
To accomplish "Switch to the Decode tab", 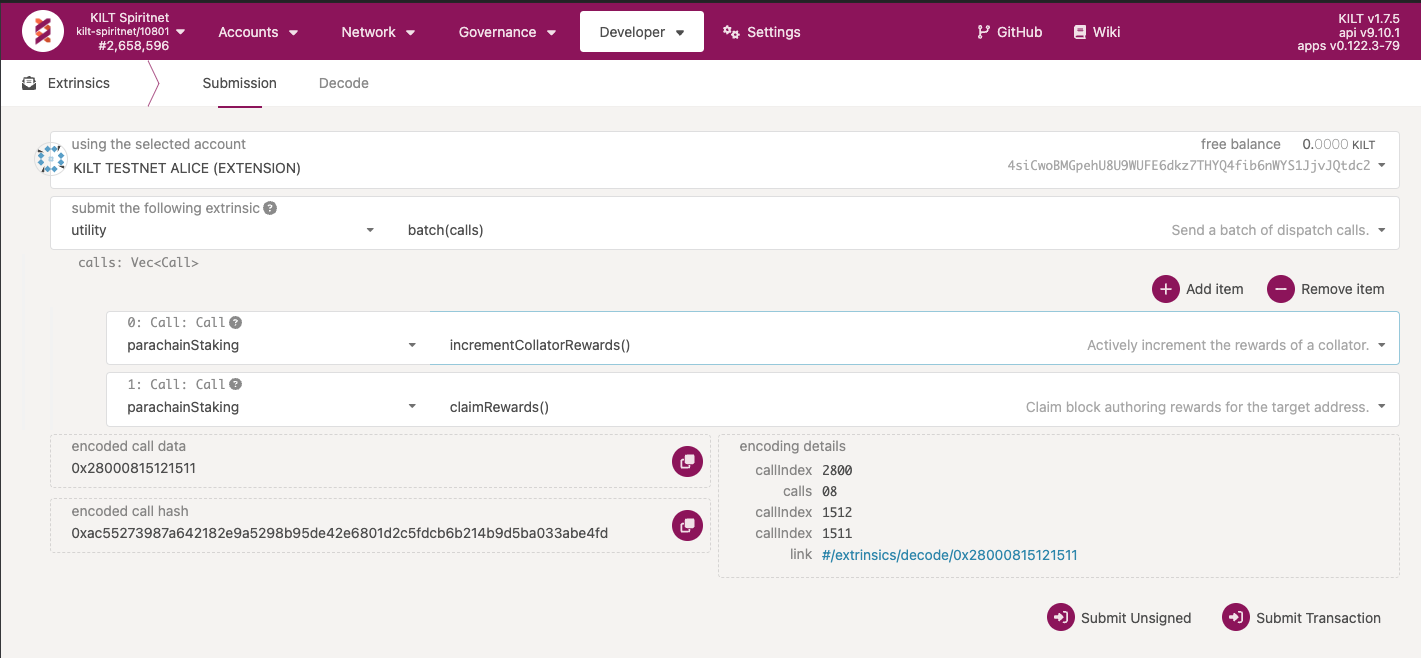I will point(344,83).
